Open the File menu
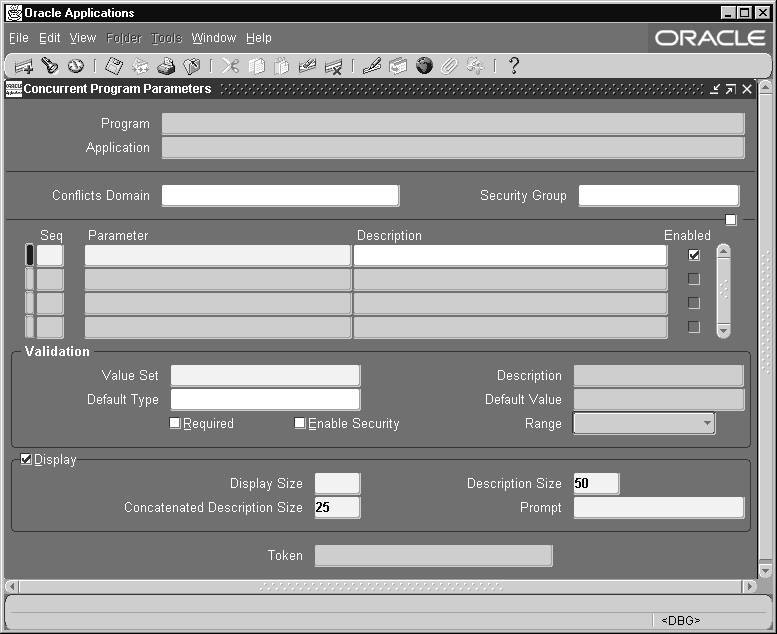Image resolution: width=777 pixels, height=634 pixels. [19, 38]
